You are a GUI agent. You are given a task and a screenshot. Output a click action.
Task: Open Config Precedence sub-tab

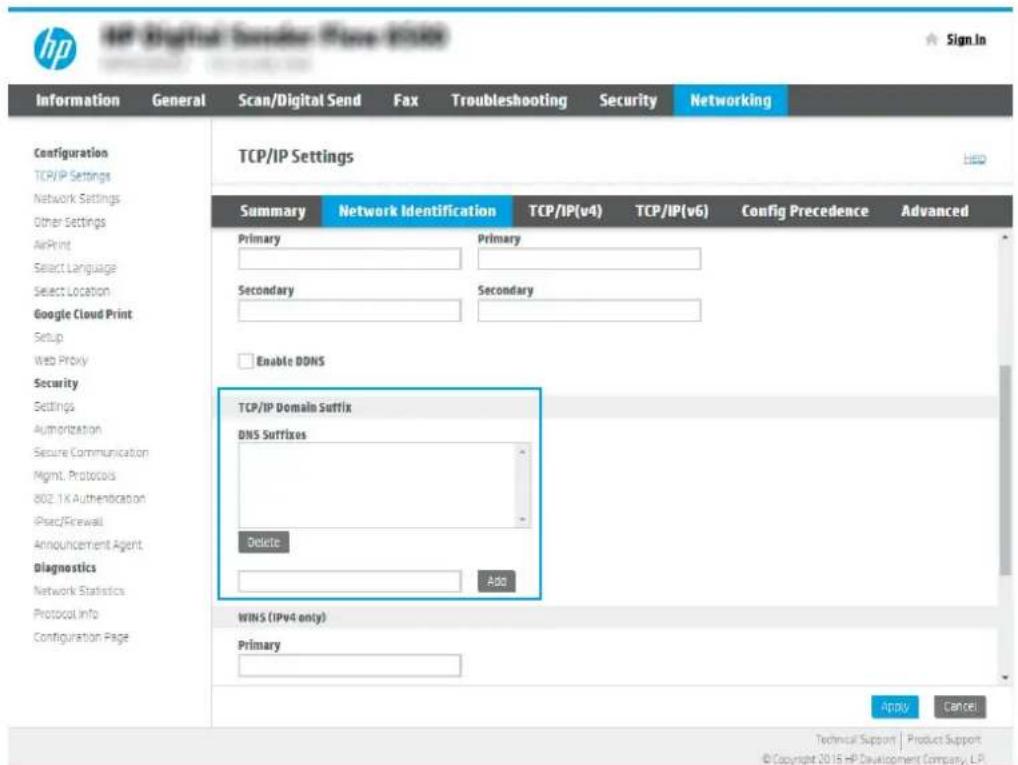pyautogui.click(x=804, y=211)
